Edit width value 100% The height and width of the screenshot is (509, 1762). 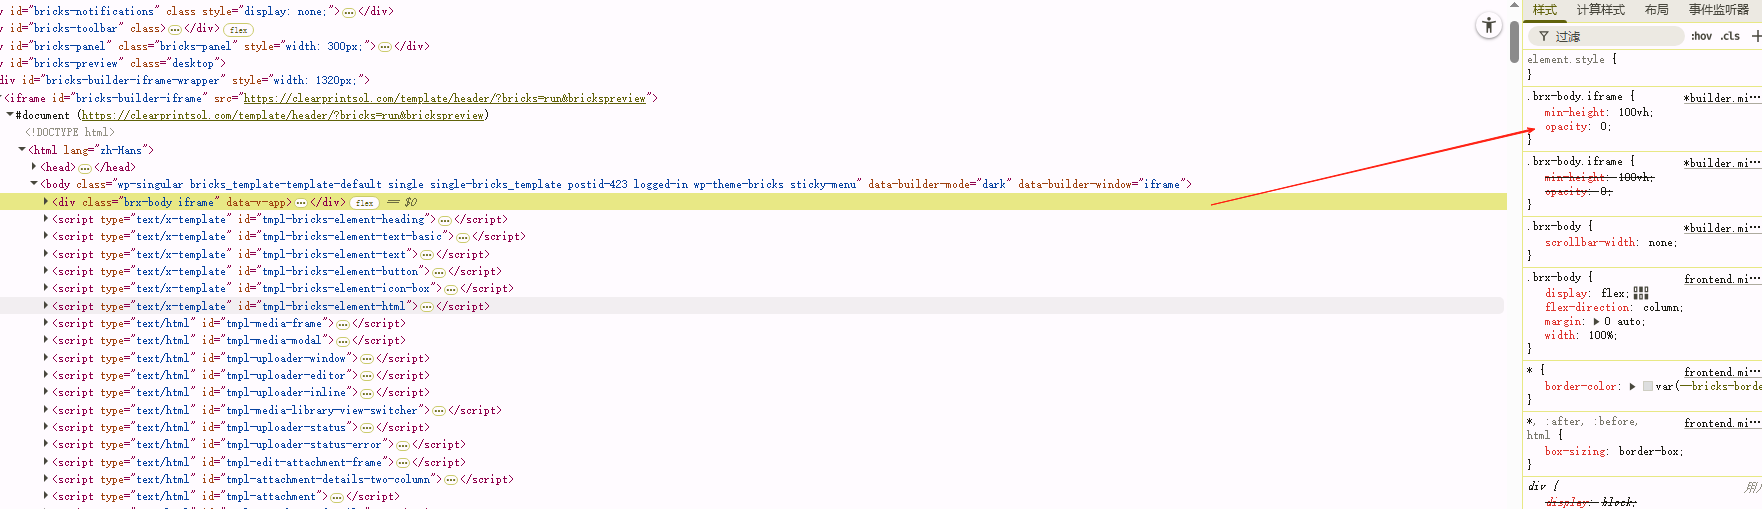point(1601,336)
